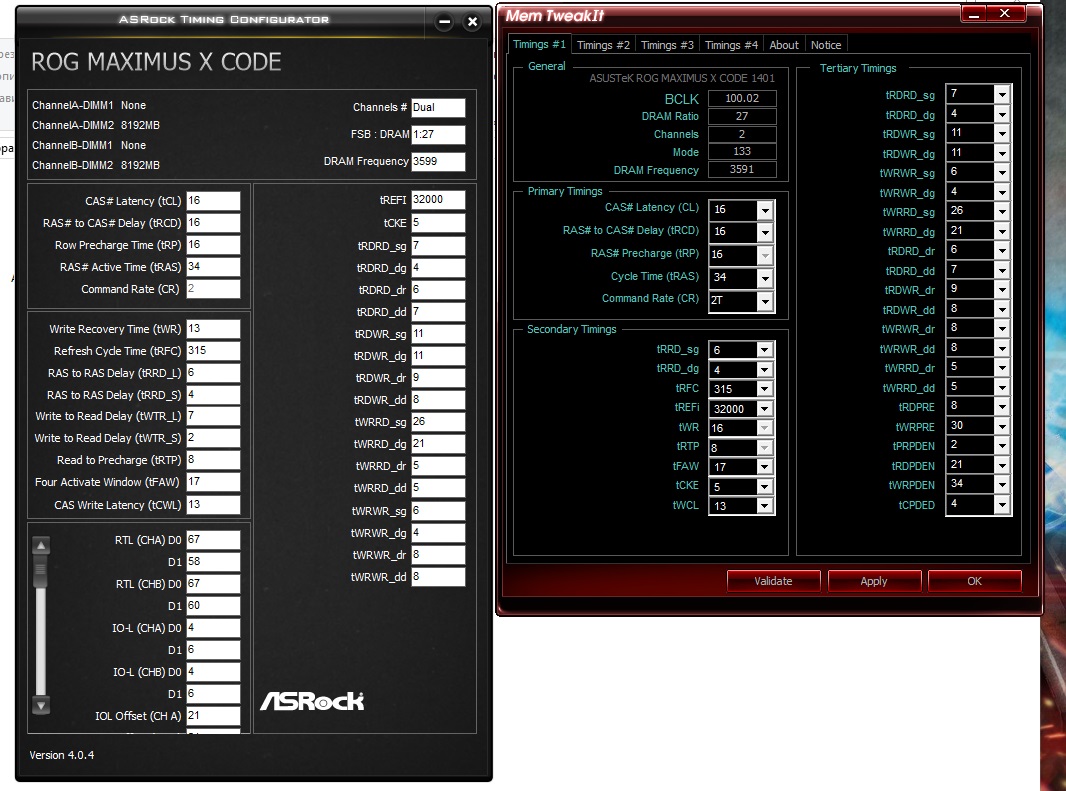This screenshot has height=791, width=1066.
Task: Click the RAS# Active Time (tRAS) field
Action: 213,267
